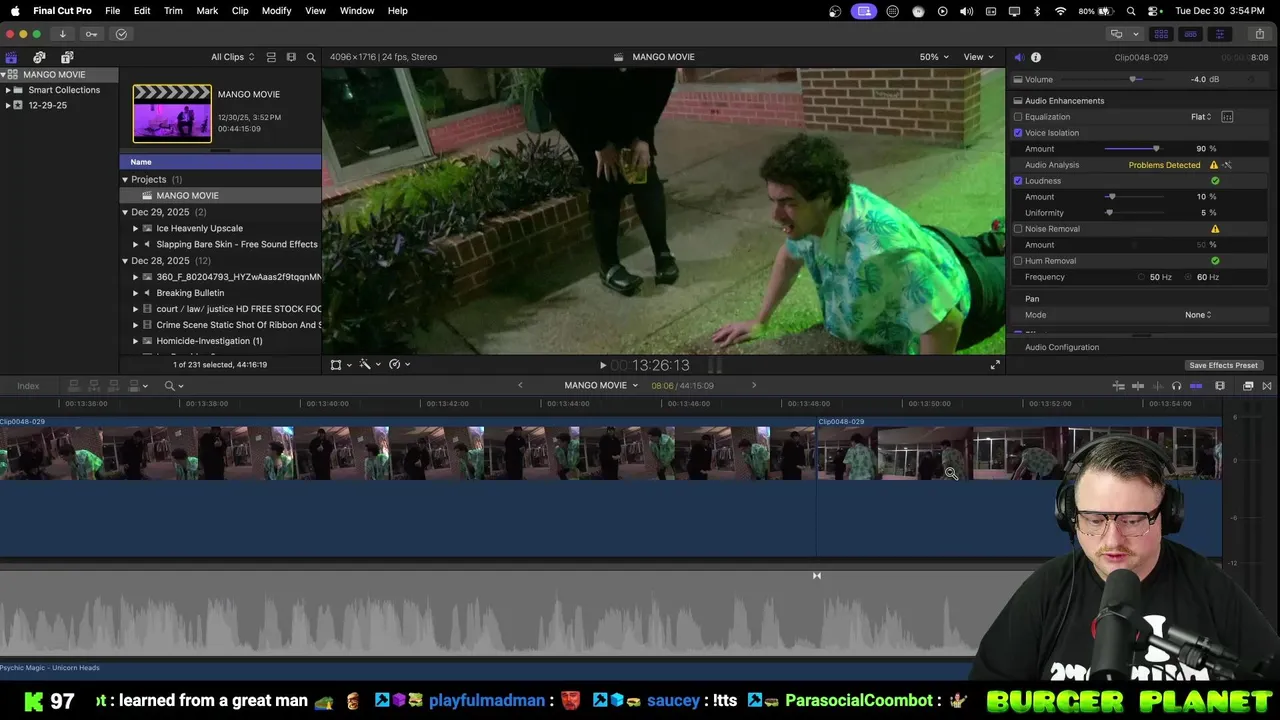Enable the Noise Removal checkbox
Image resolution: width=1280 pixels, height=720 pixels.
(1018, 229)
